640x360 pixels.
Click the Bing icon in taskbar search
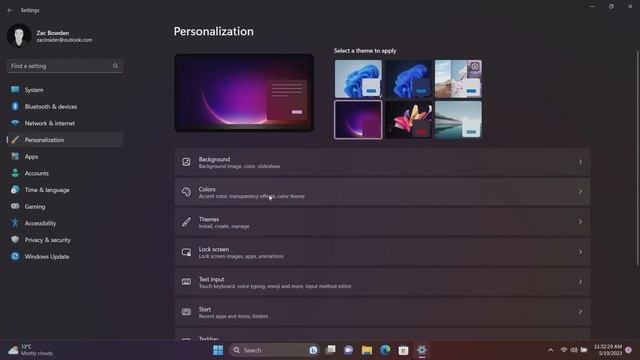coord(313,350)
